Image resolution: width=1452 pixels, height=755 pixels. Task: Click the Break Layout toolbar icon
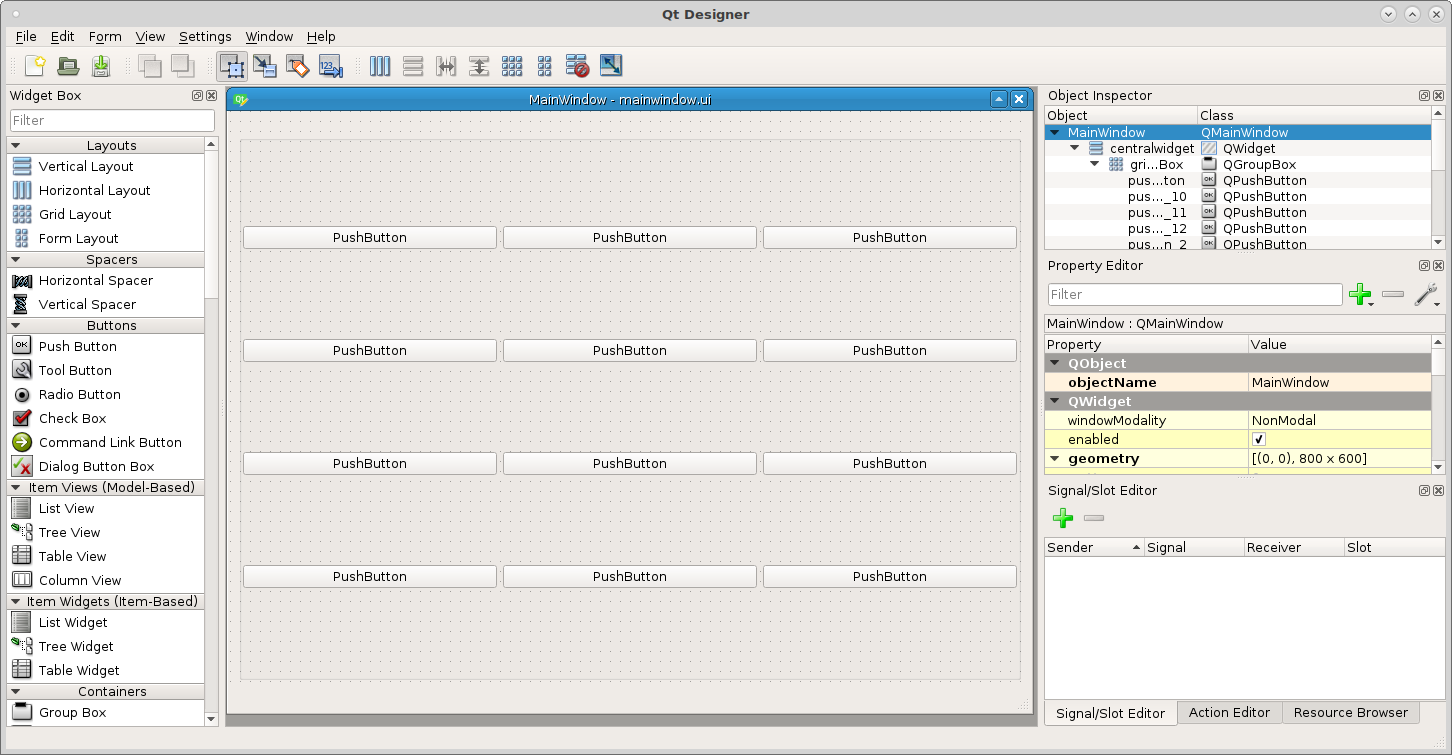[577, 66]
